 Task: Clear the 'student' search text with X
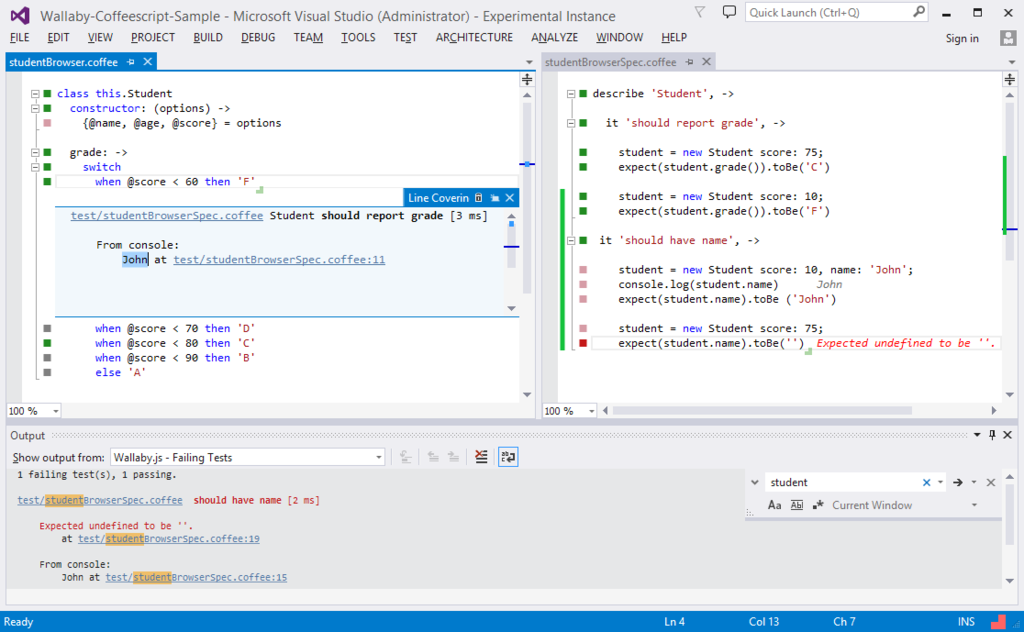pyautogui.click(x=926, y=482)
